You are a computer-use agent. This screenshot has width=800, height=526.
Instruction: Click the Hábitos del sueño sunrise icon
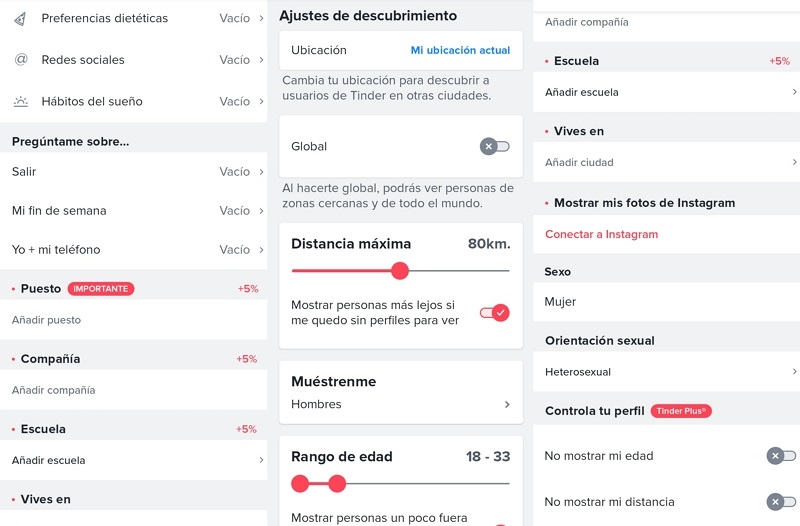pyautogui.click(x=21, y=101)
